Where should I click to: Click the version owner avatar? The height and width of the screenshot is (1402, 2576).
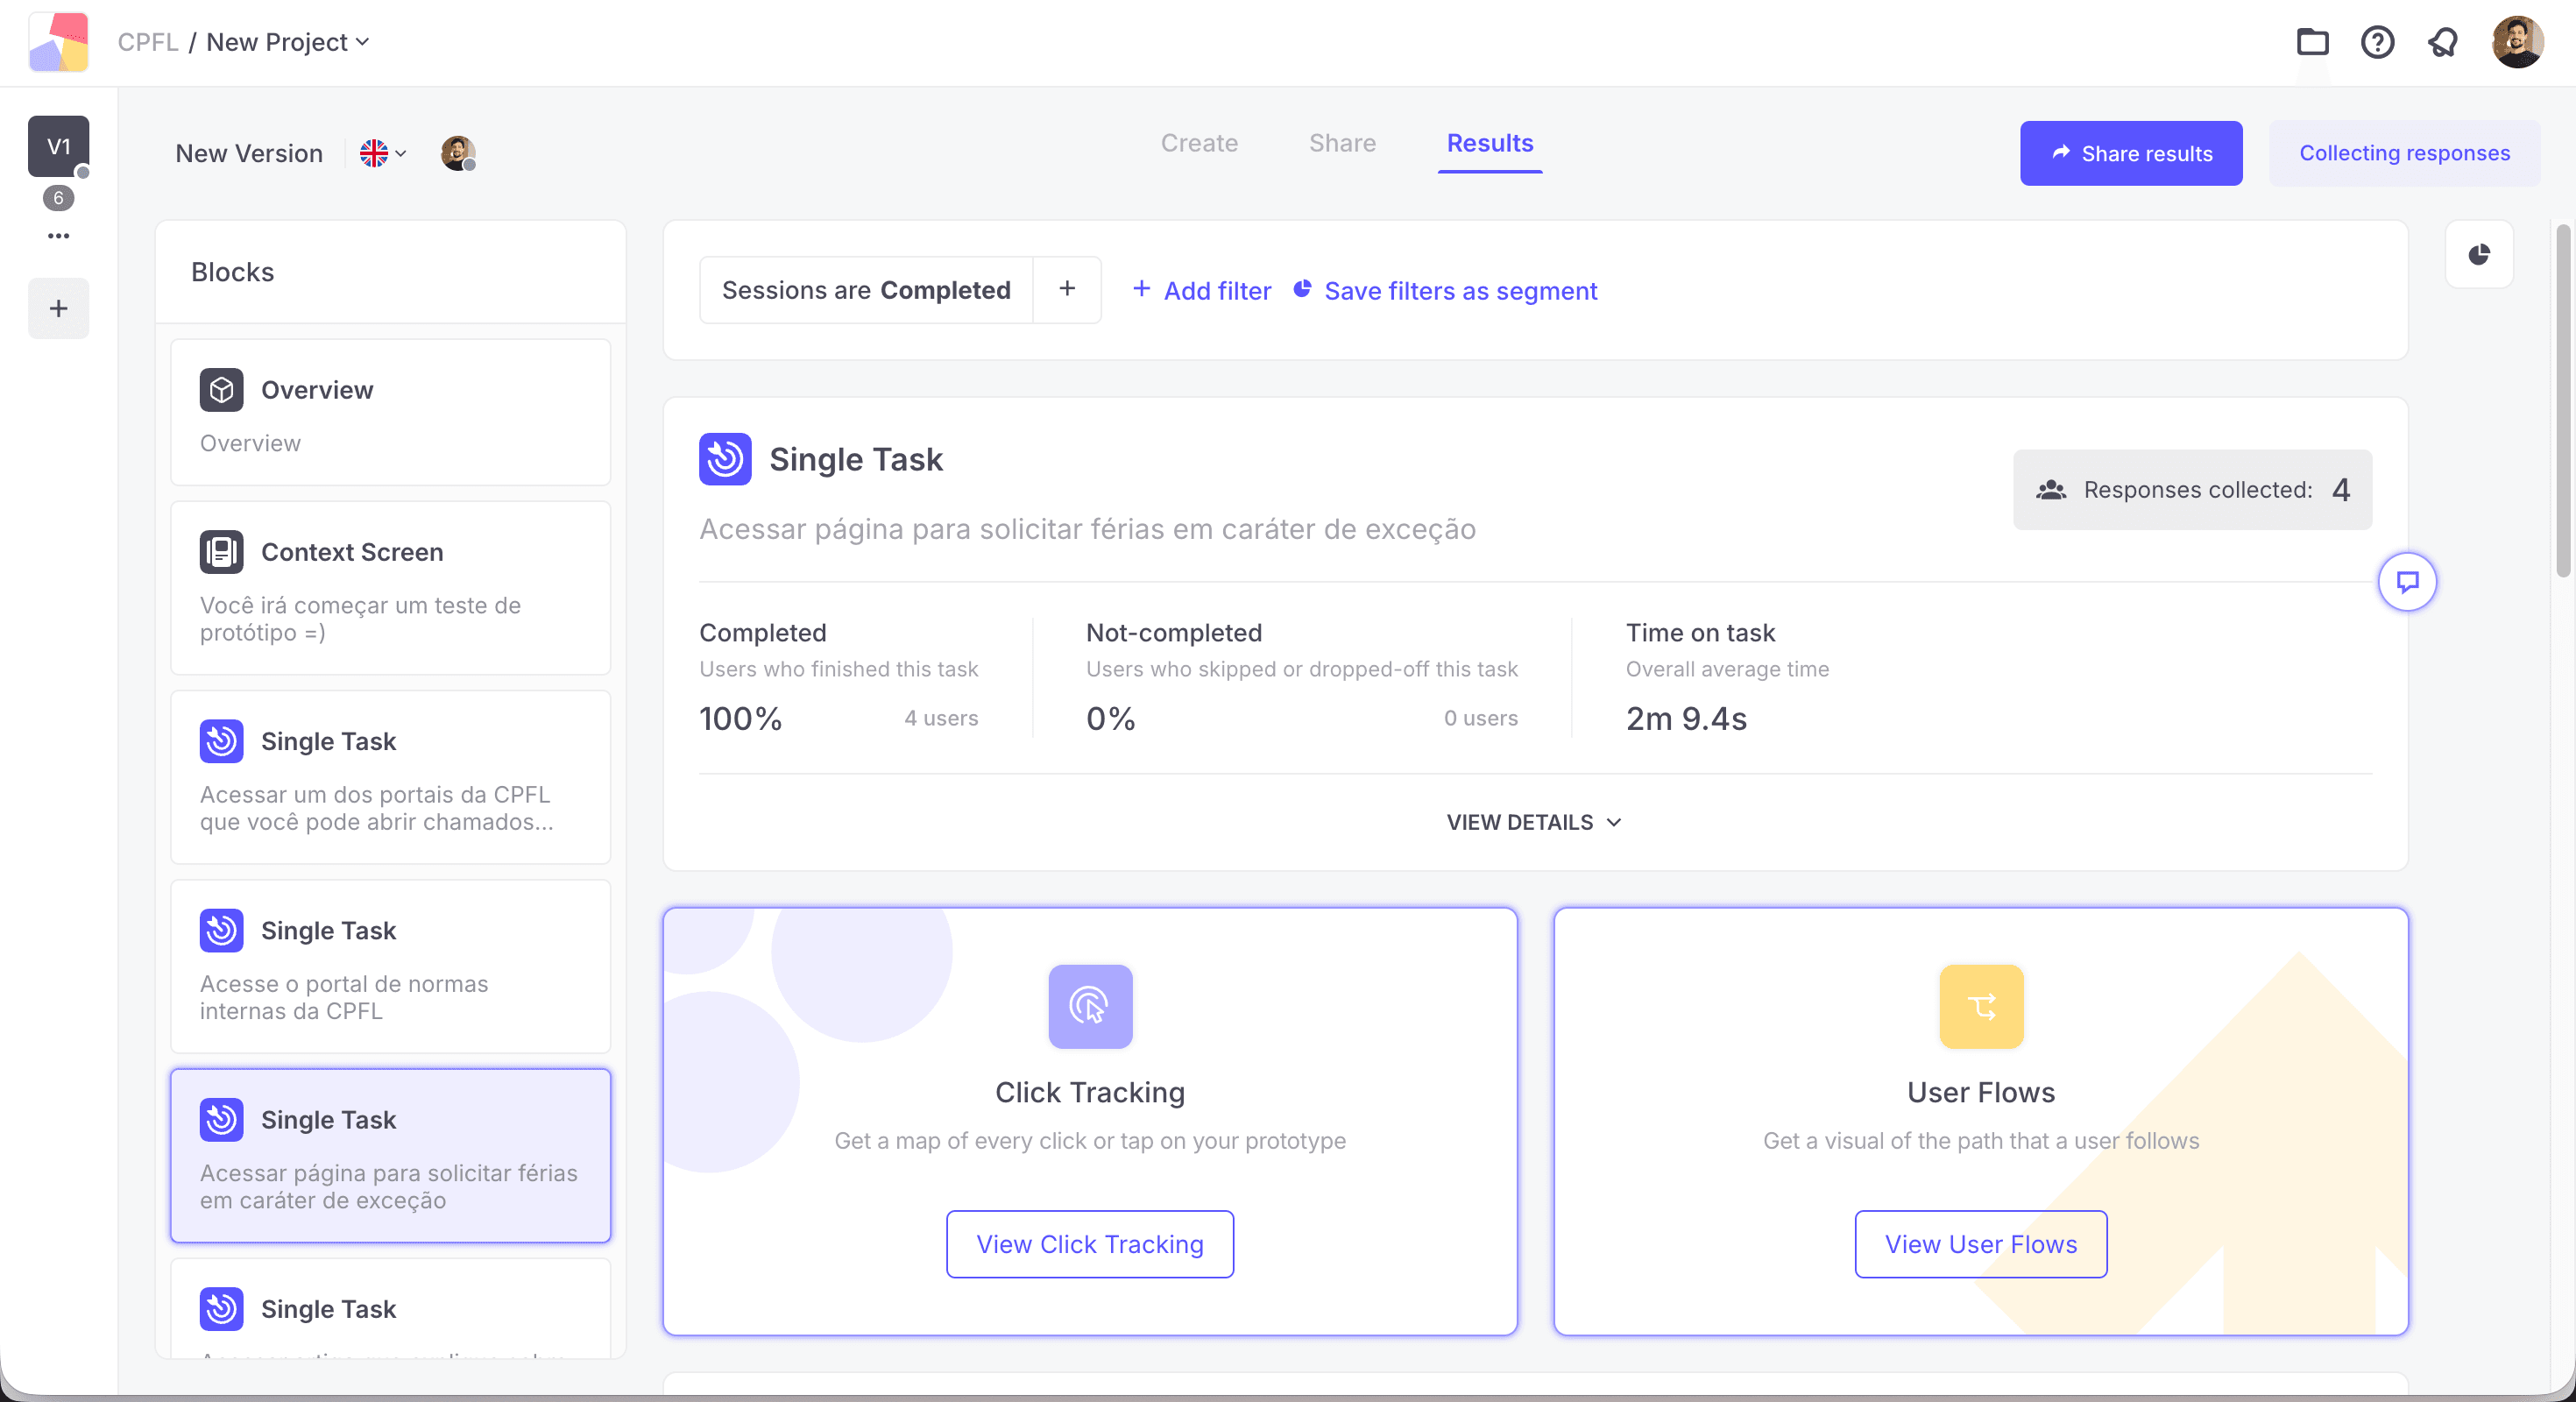tap(458, 153)
